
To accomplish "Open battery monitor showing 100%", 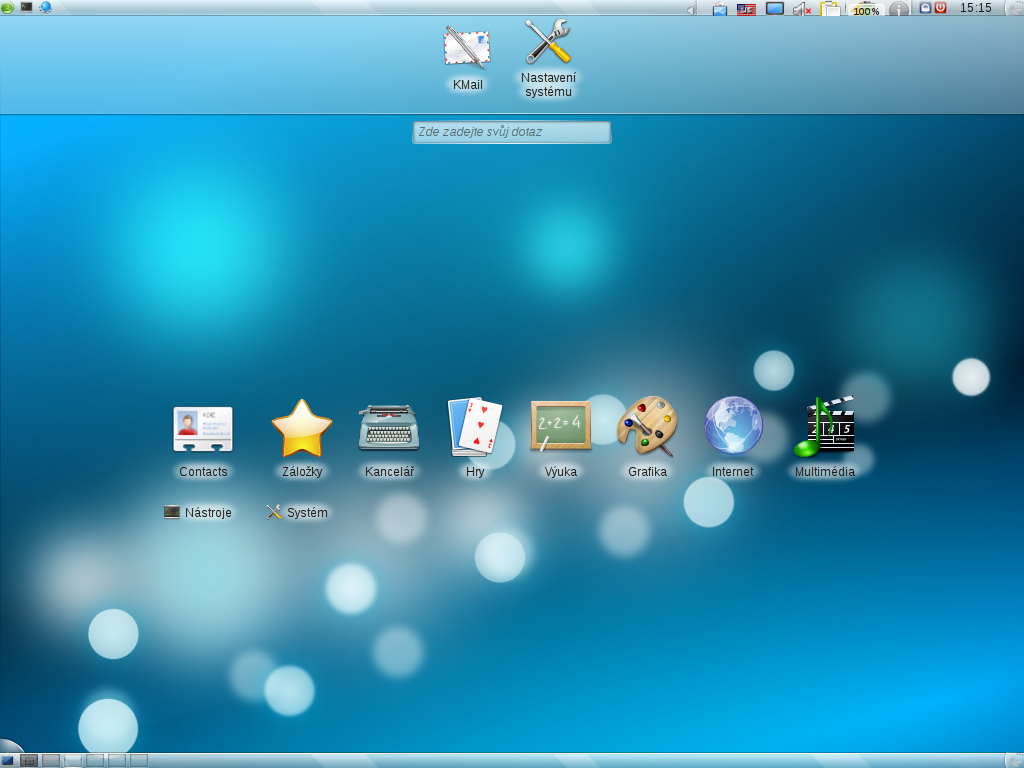I will (x=866, y=9).
